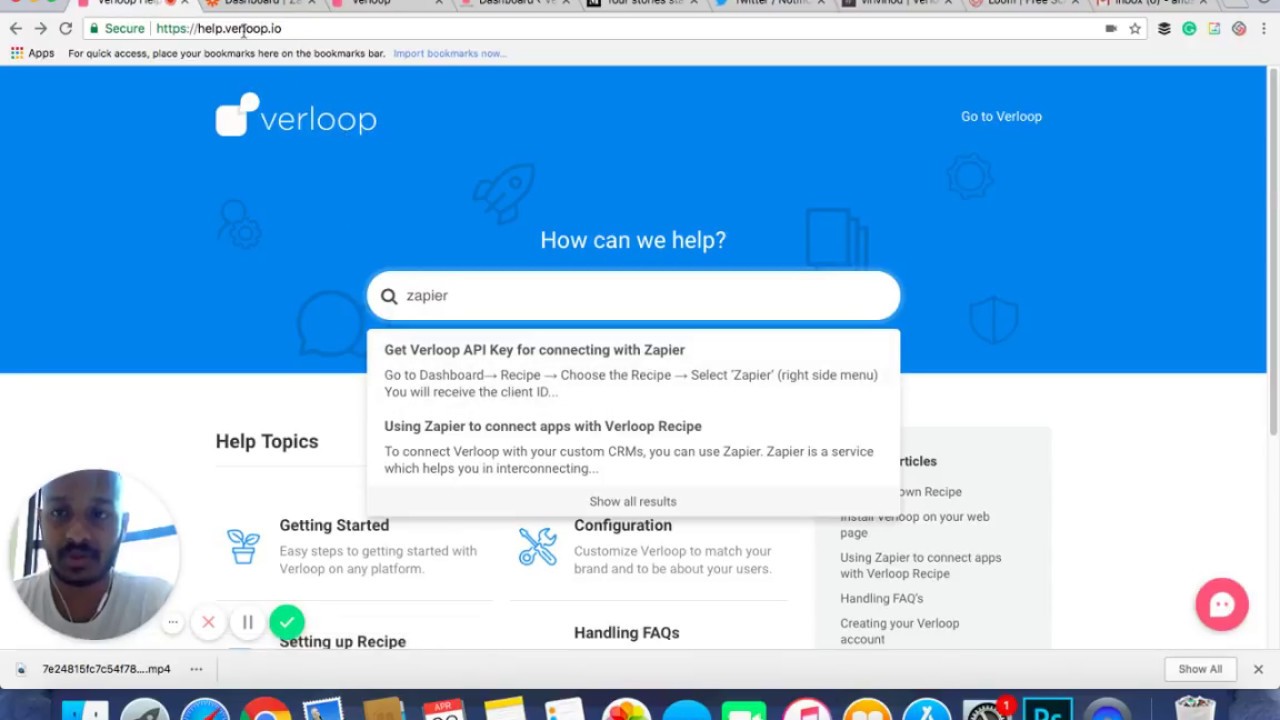Click Show All downloads button
Image resolution: width=1280 pixels, height=720 pixels.
click(1200, 669)
